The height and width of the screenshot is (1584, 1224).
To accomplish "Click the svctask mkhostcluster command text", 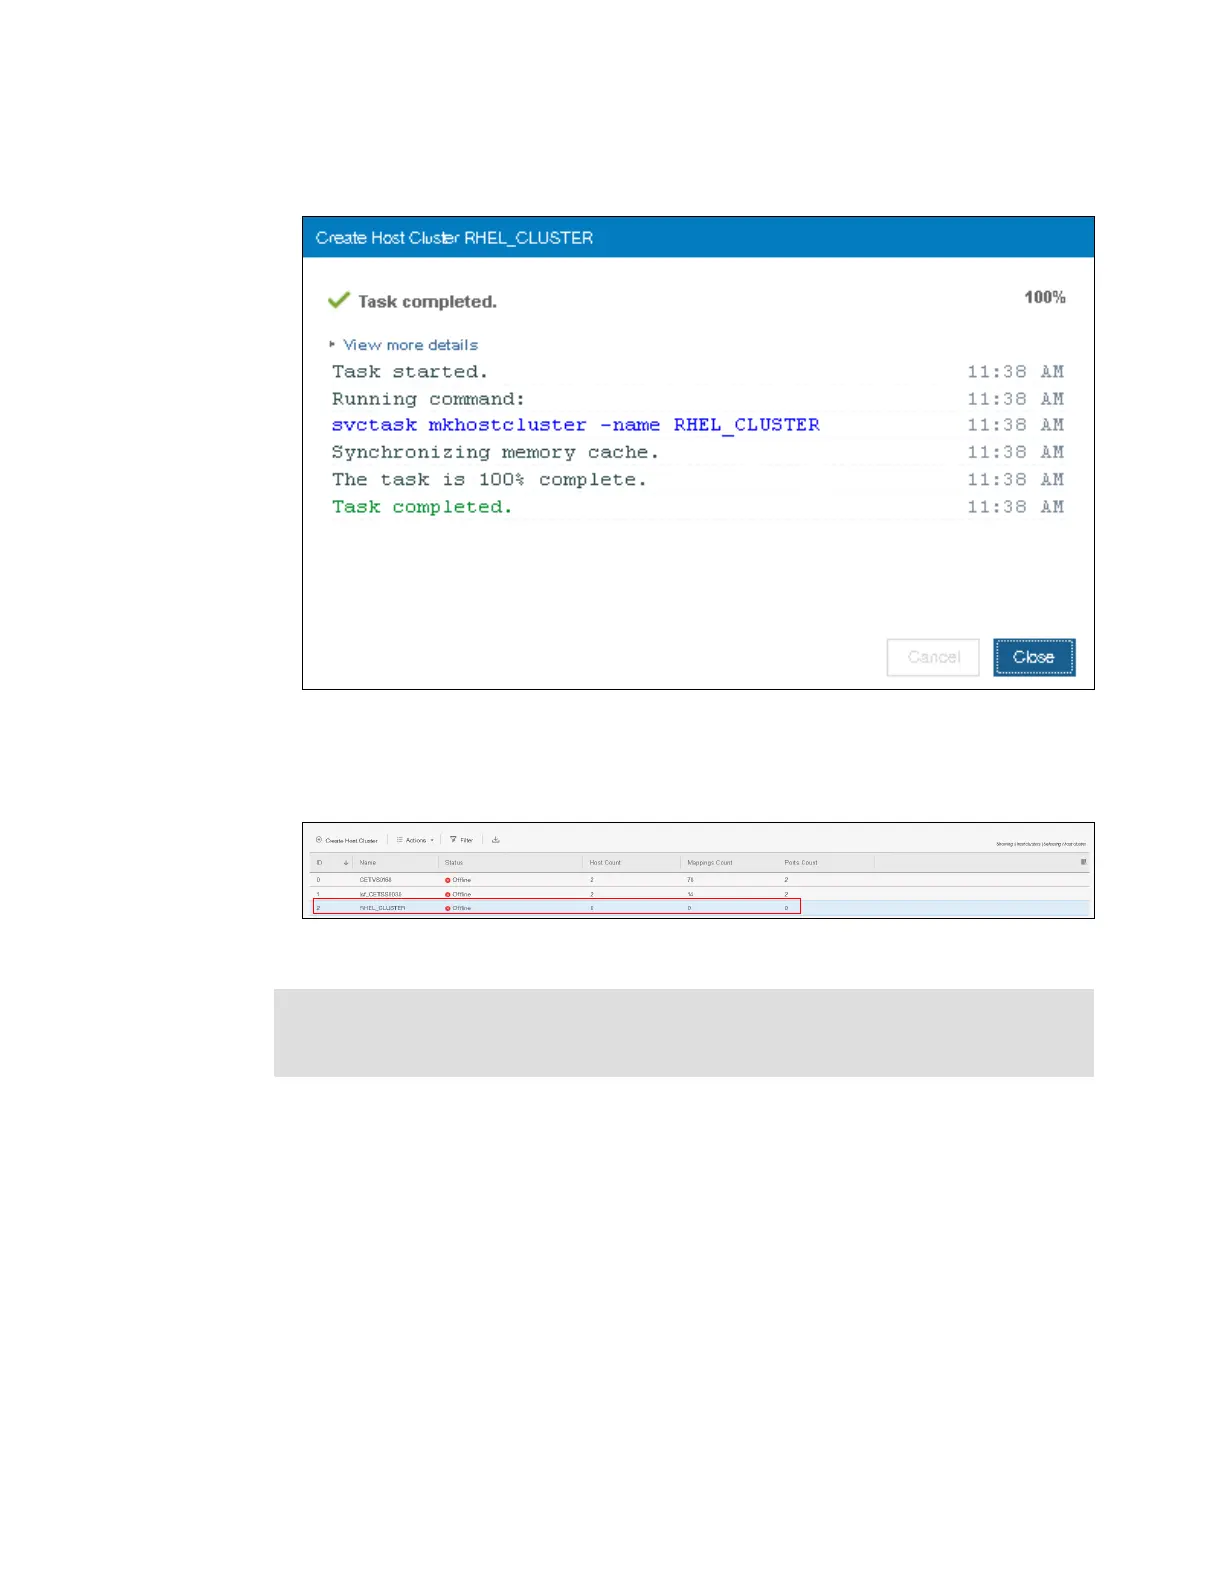I will [x=575, y=425].
